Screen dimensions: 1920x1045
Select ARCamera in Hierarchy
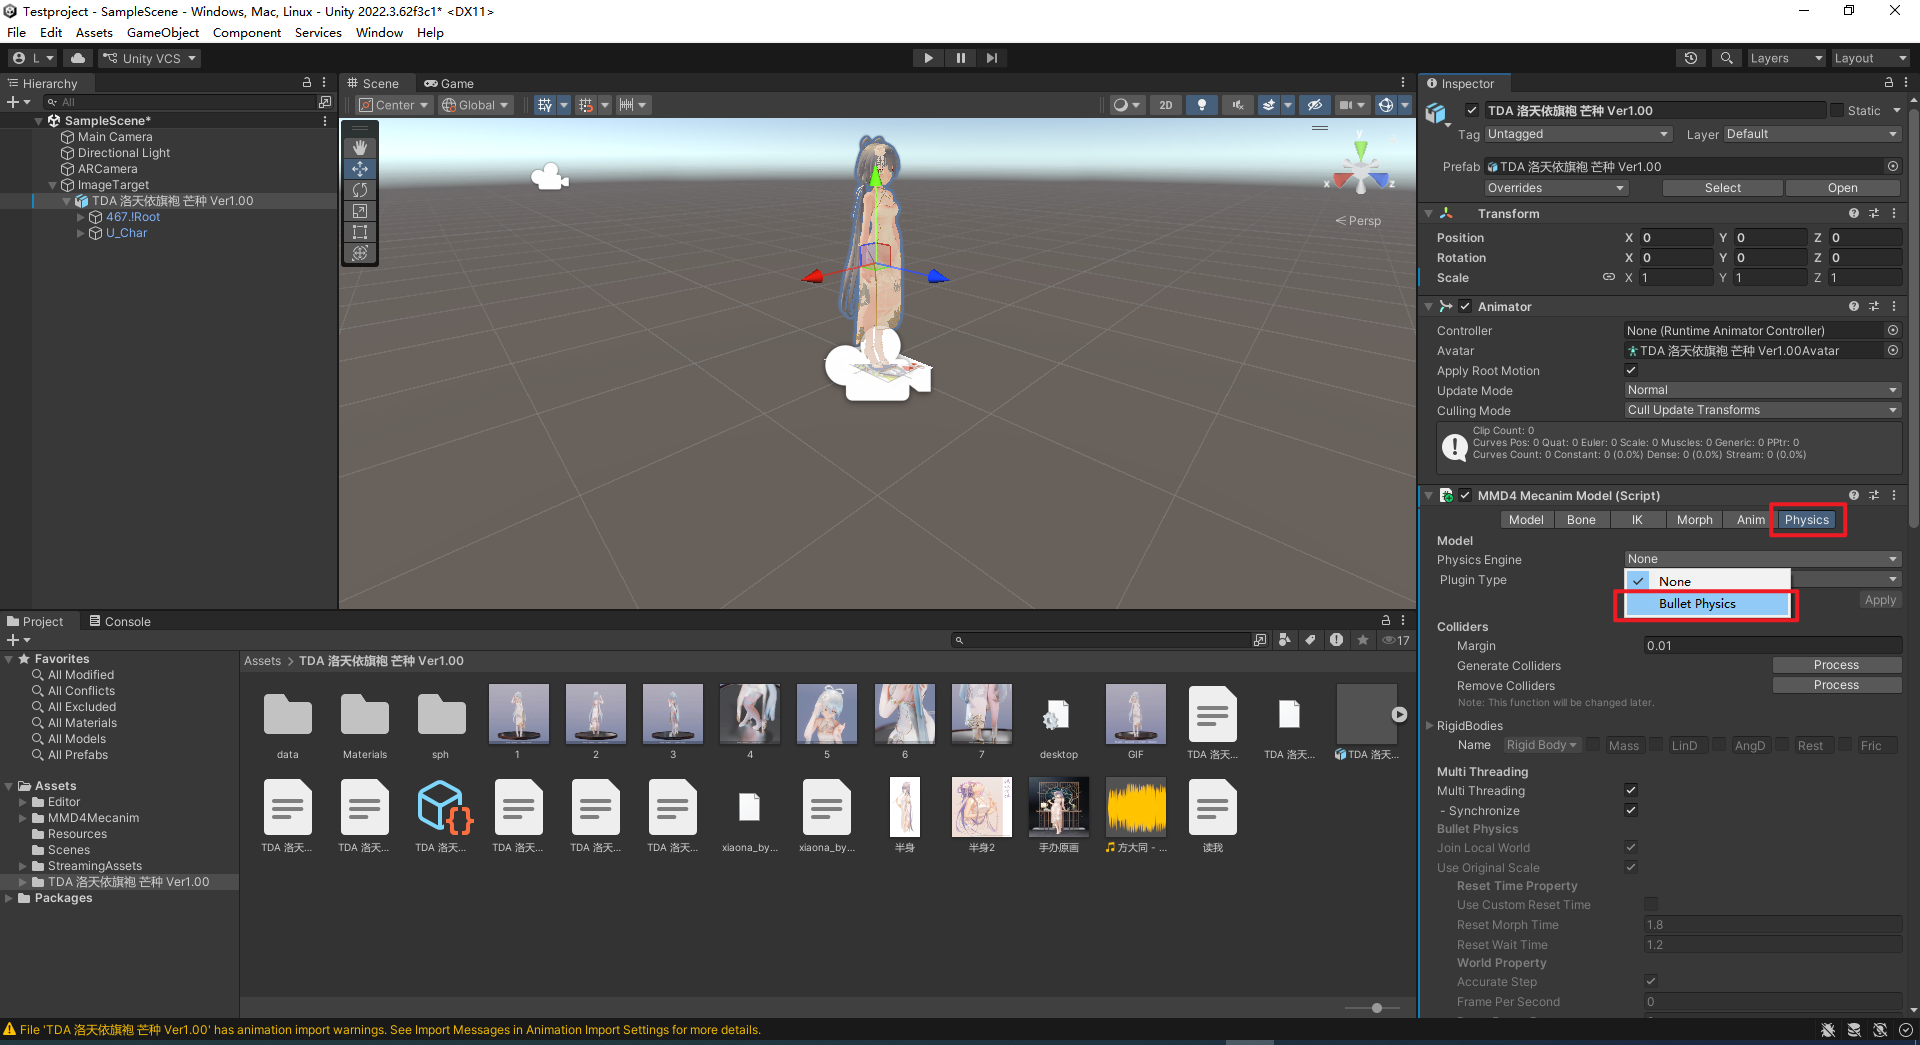(108, 169)
